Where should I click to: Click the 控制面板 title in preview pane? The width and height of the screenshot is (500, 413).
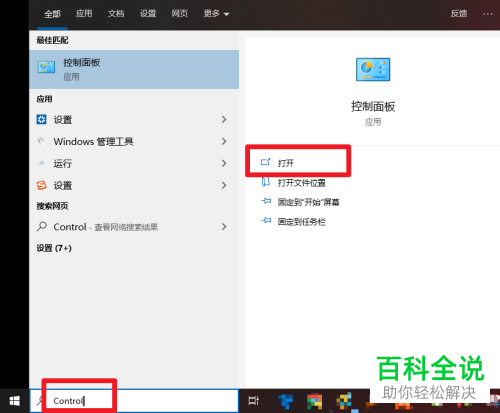373,107
